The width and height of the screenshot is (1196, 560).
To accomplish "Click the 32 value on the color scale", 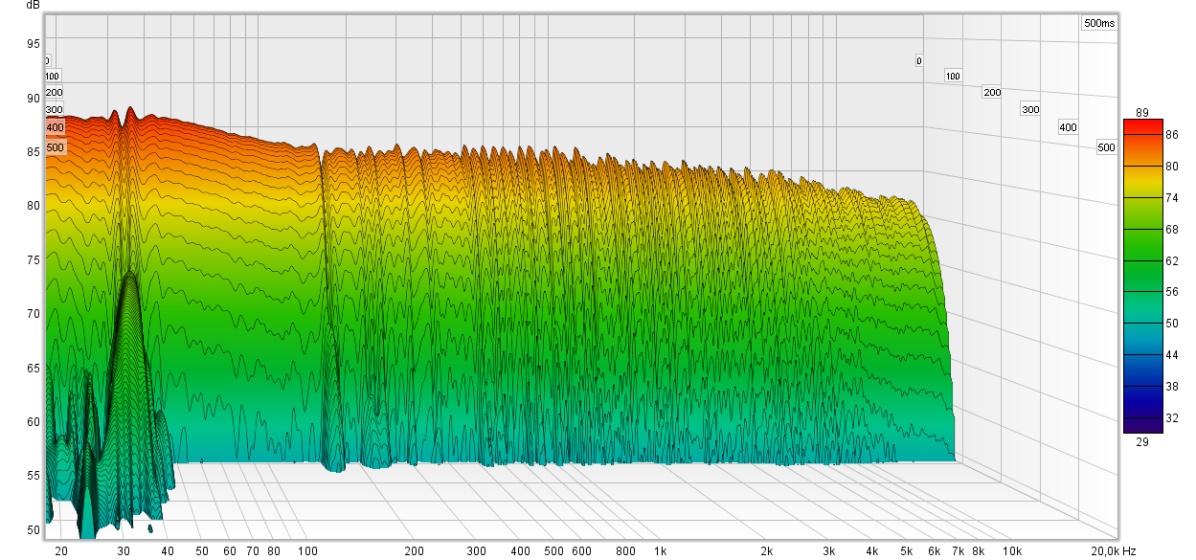I will (1172, 418).
